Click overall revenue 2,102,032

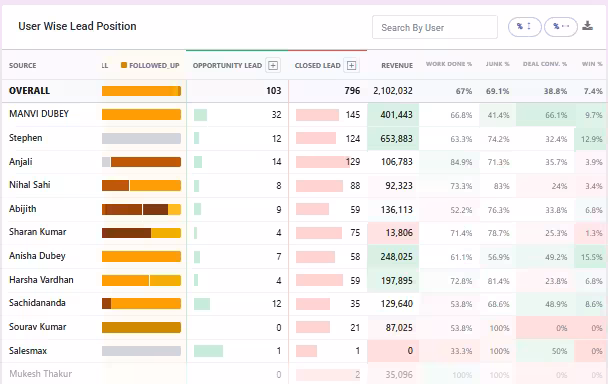tap(393, 91)
